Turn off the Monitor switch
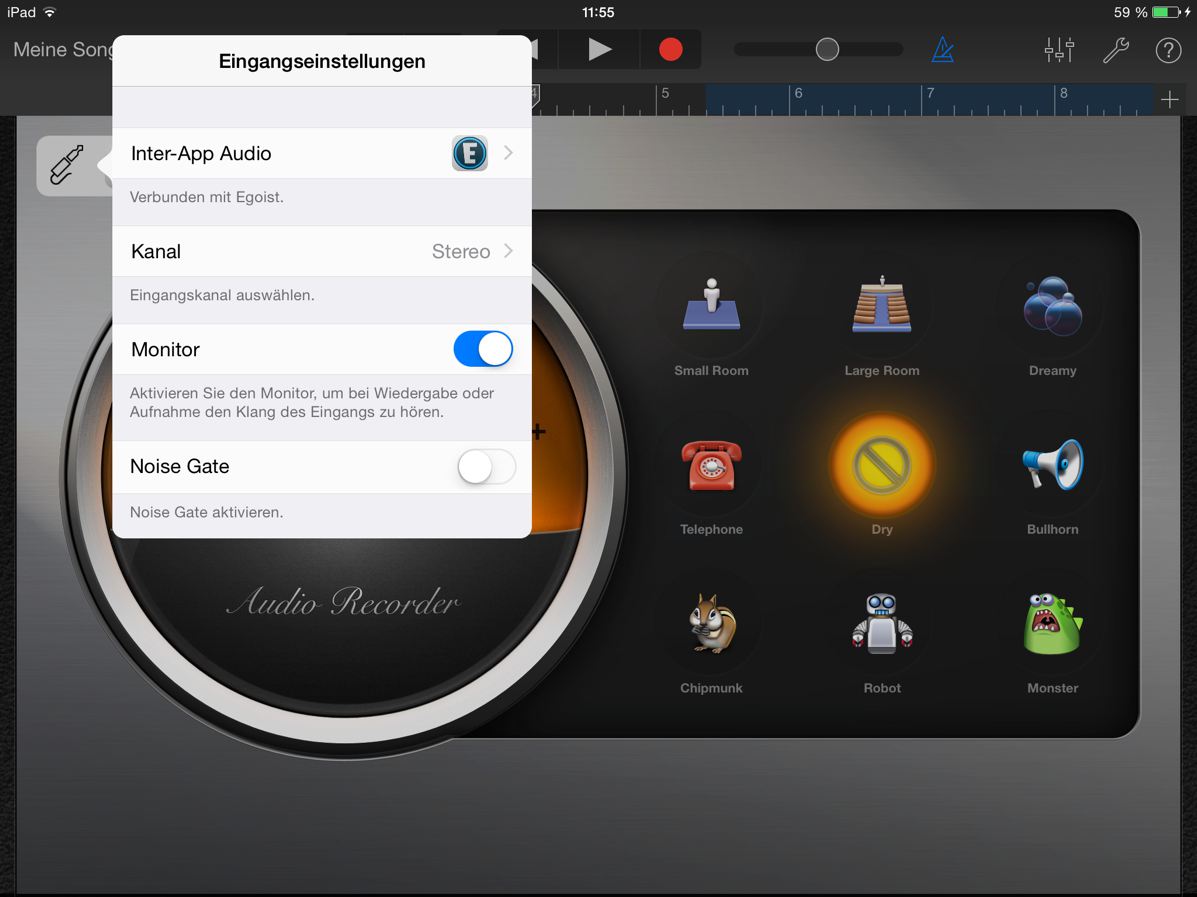Image resolution: width=1197 pixels, height=897 pixels. [483, 350]
